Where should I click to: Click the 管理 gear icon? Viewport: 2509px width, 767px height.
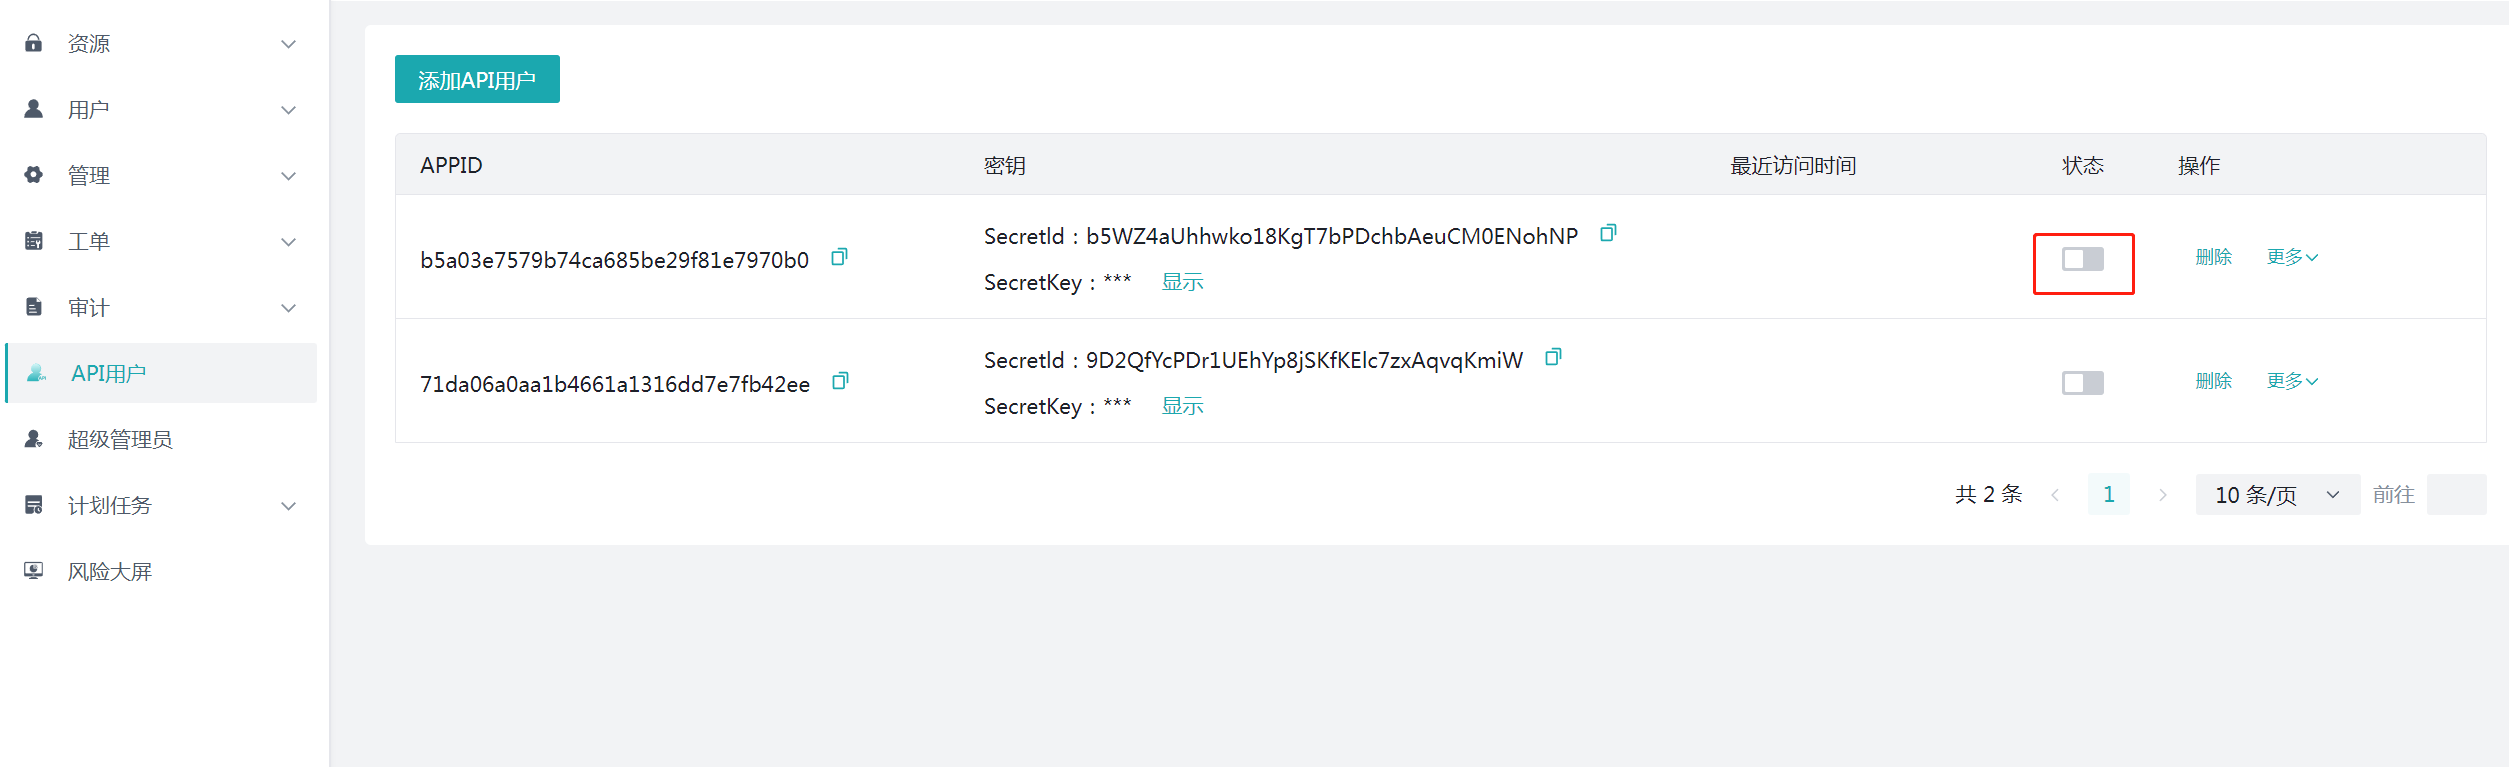tap(34, 175)
